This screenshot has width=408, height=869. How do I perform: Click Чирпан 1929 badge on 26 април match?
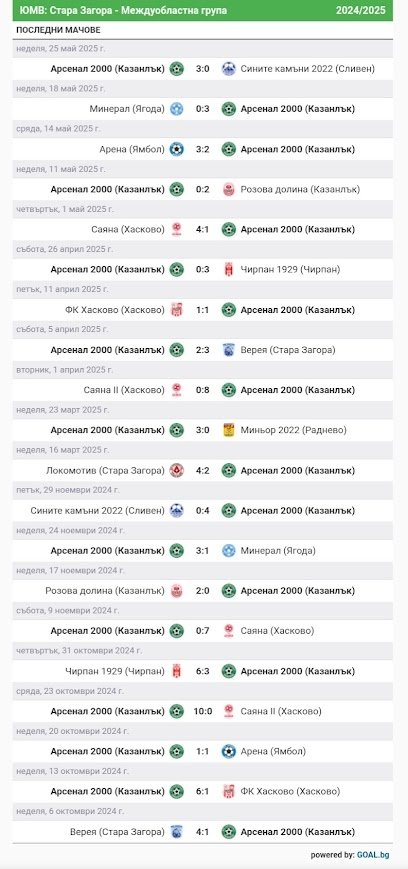228,269
